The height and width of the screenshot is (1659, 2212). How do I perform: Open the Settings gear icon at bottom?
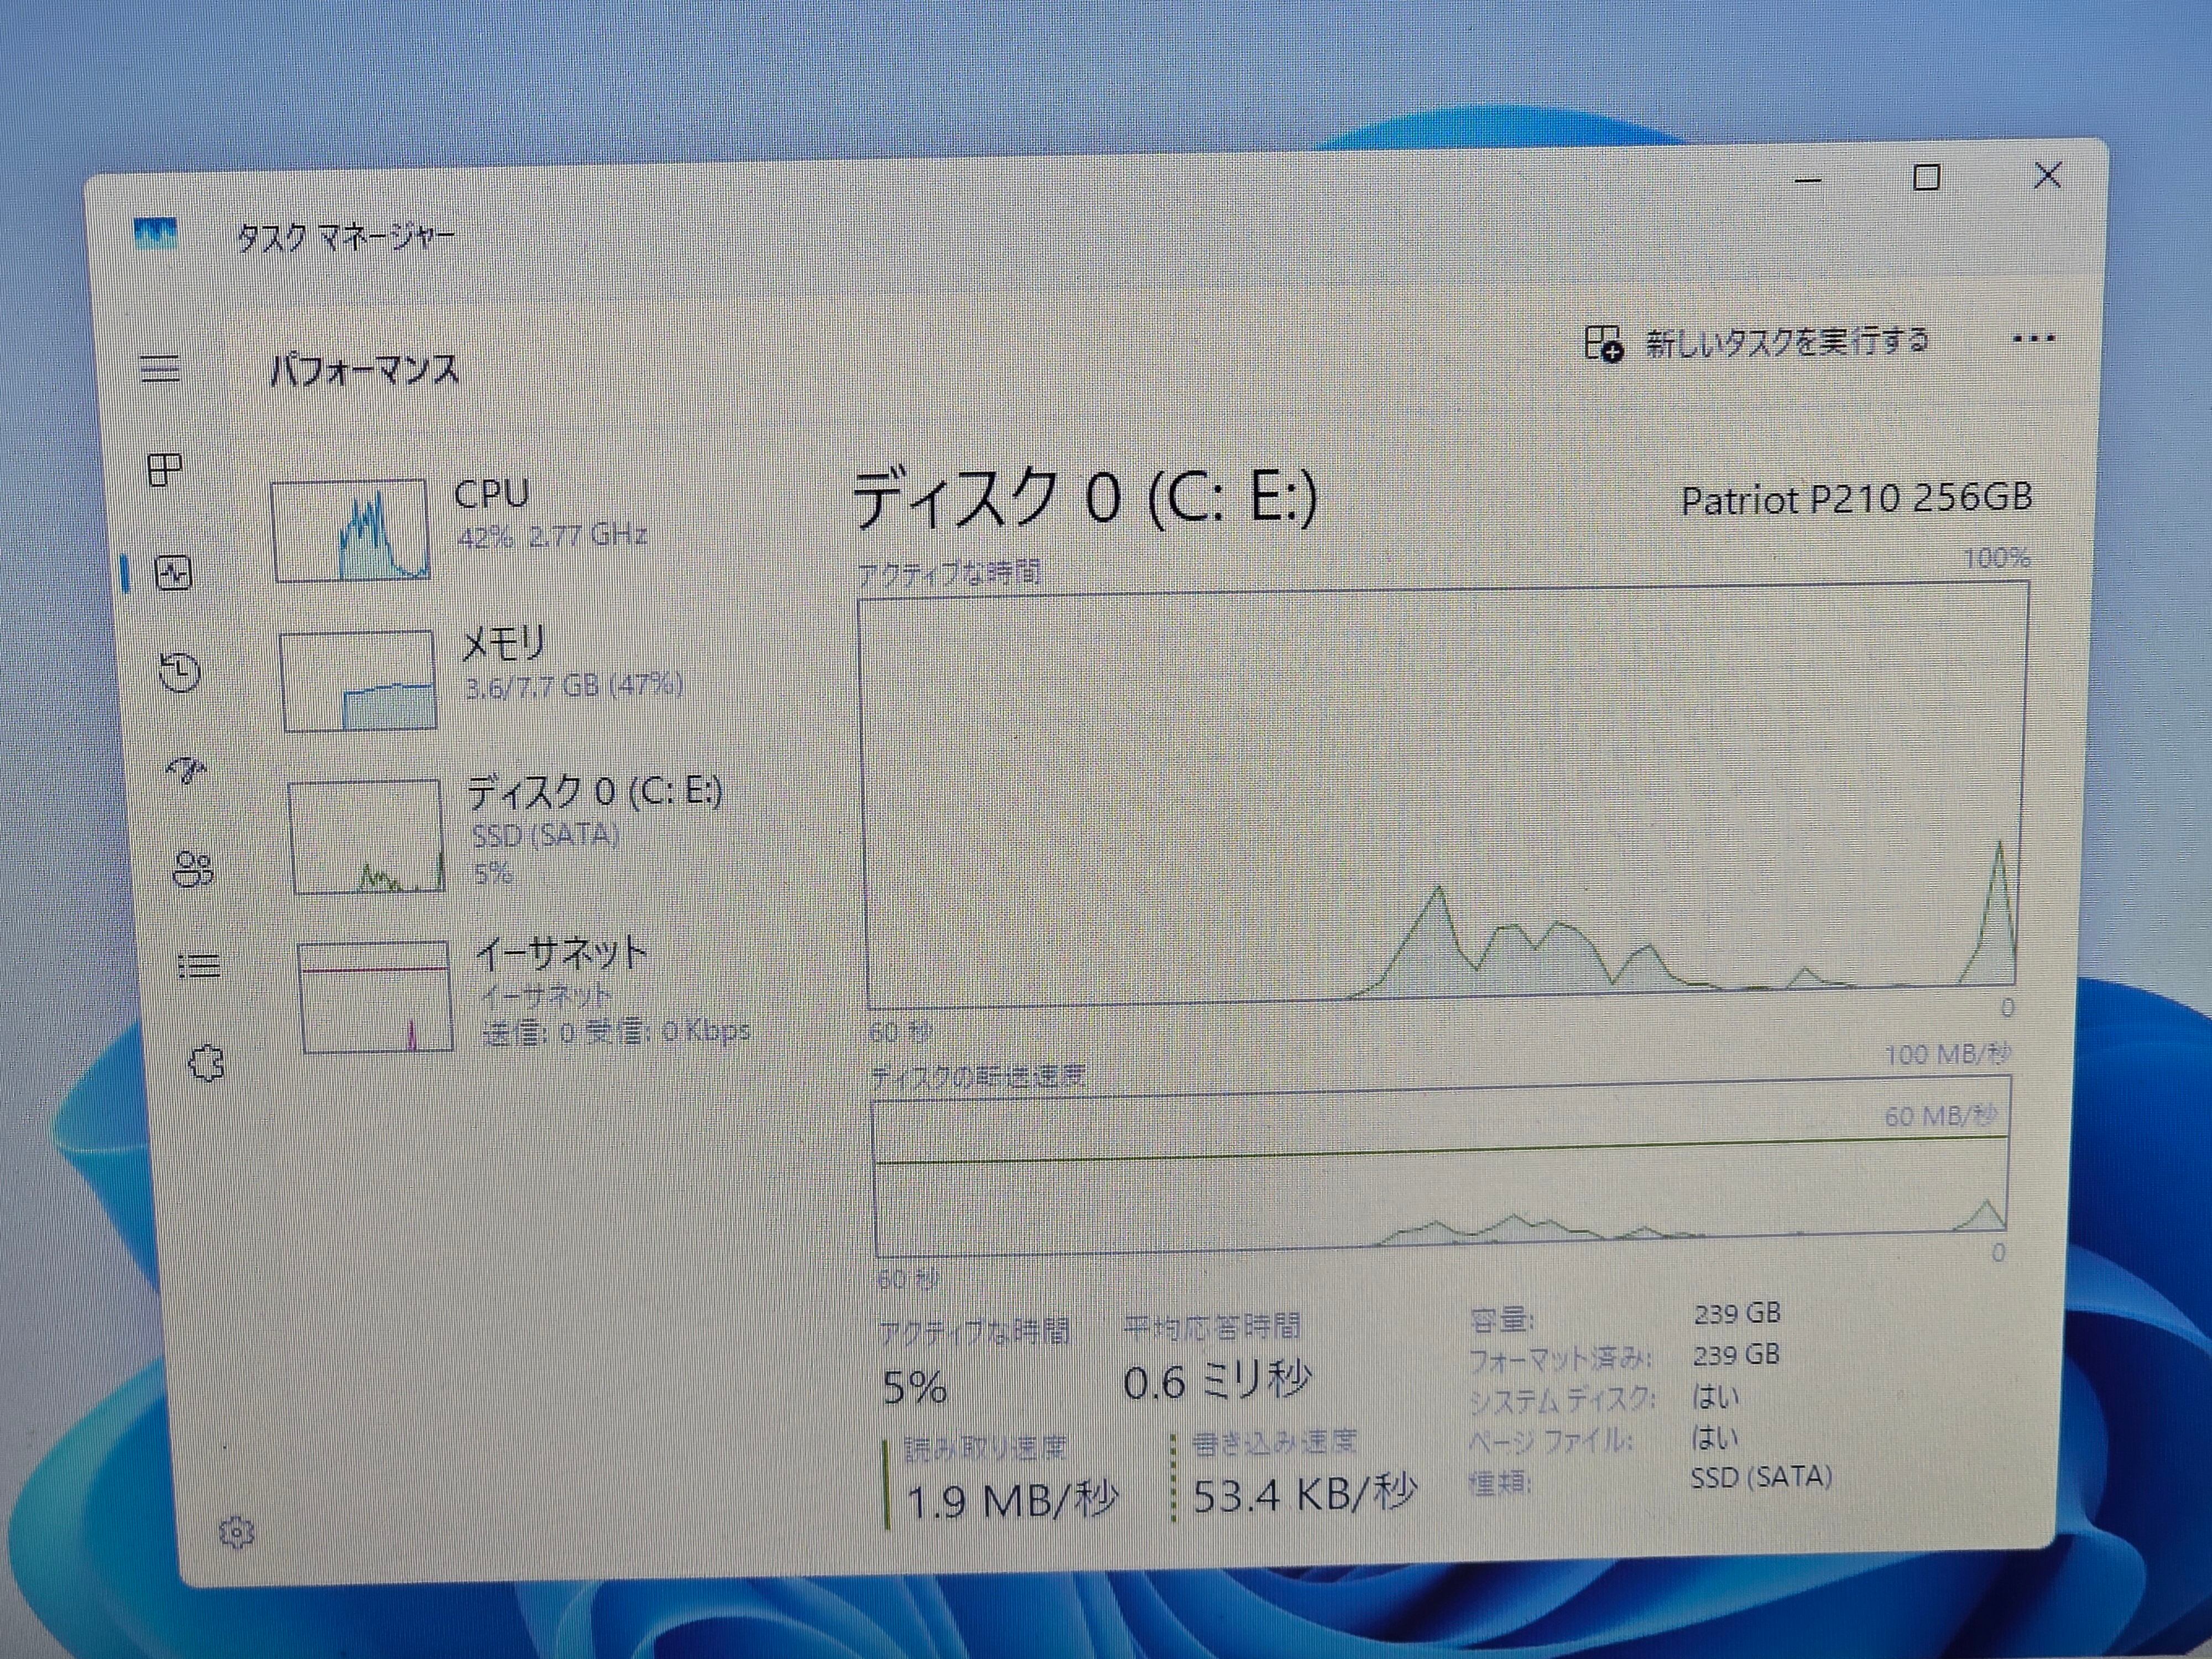(x=237, y=1532)
